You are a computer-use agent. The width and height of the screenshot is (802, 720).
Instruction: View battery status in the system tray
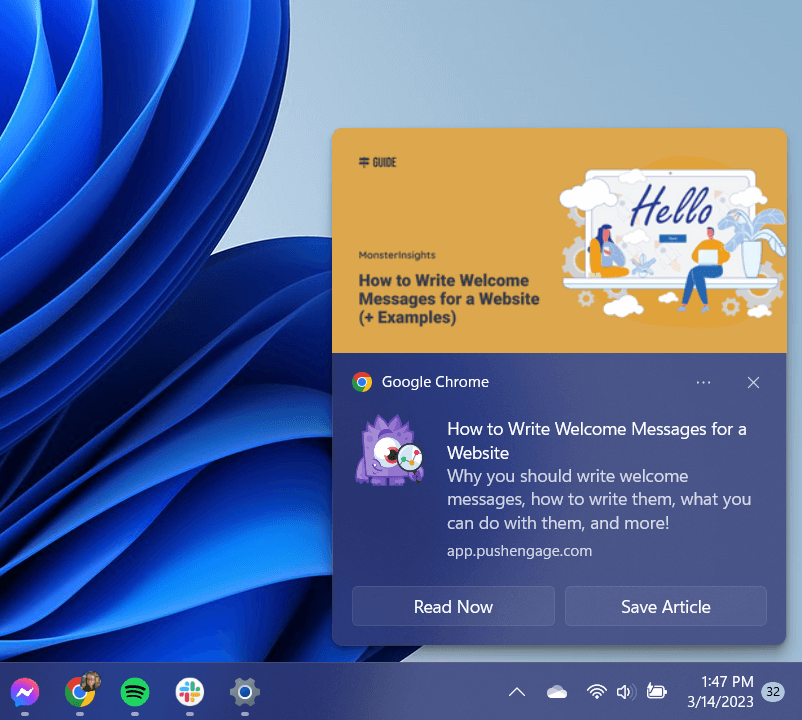[656, 691]
